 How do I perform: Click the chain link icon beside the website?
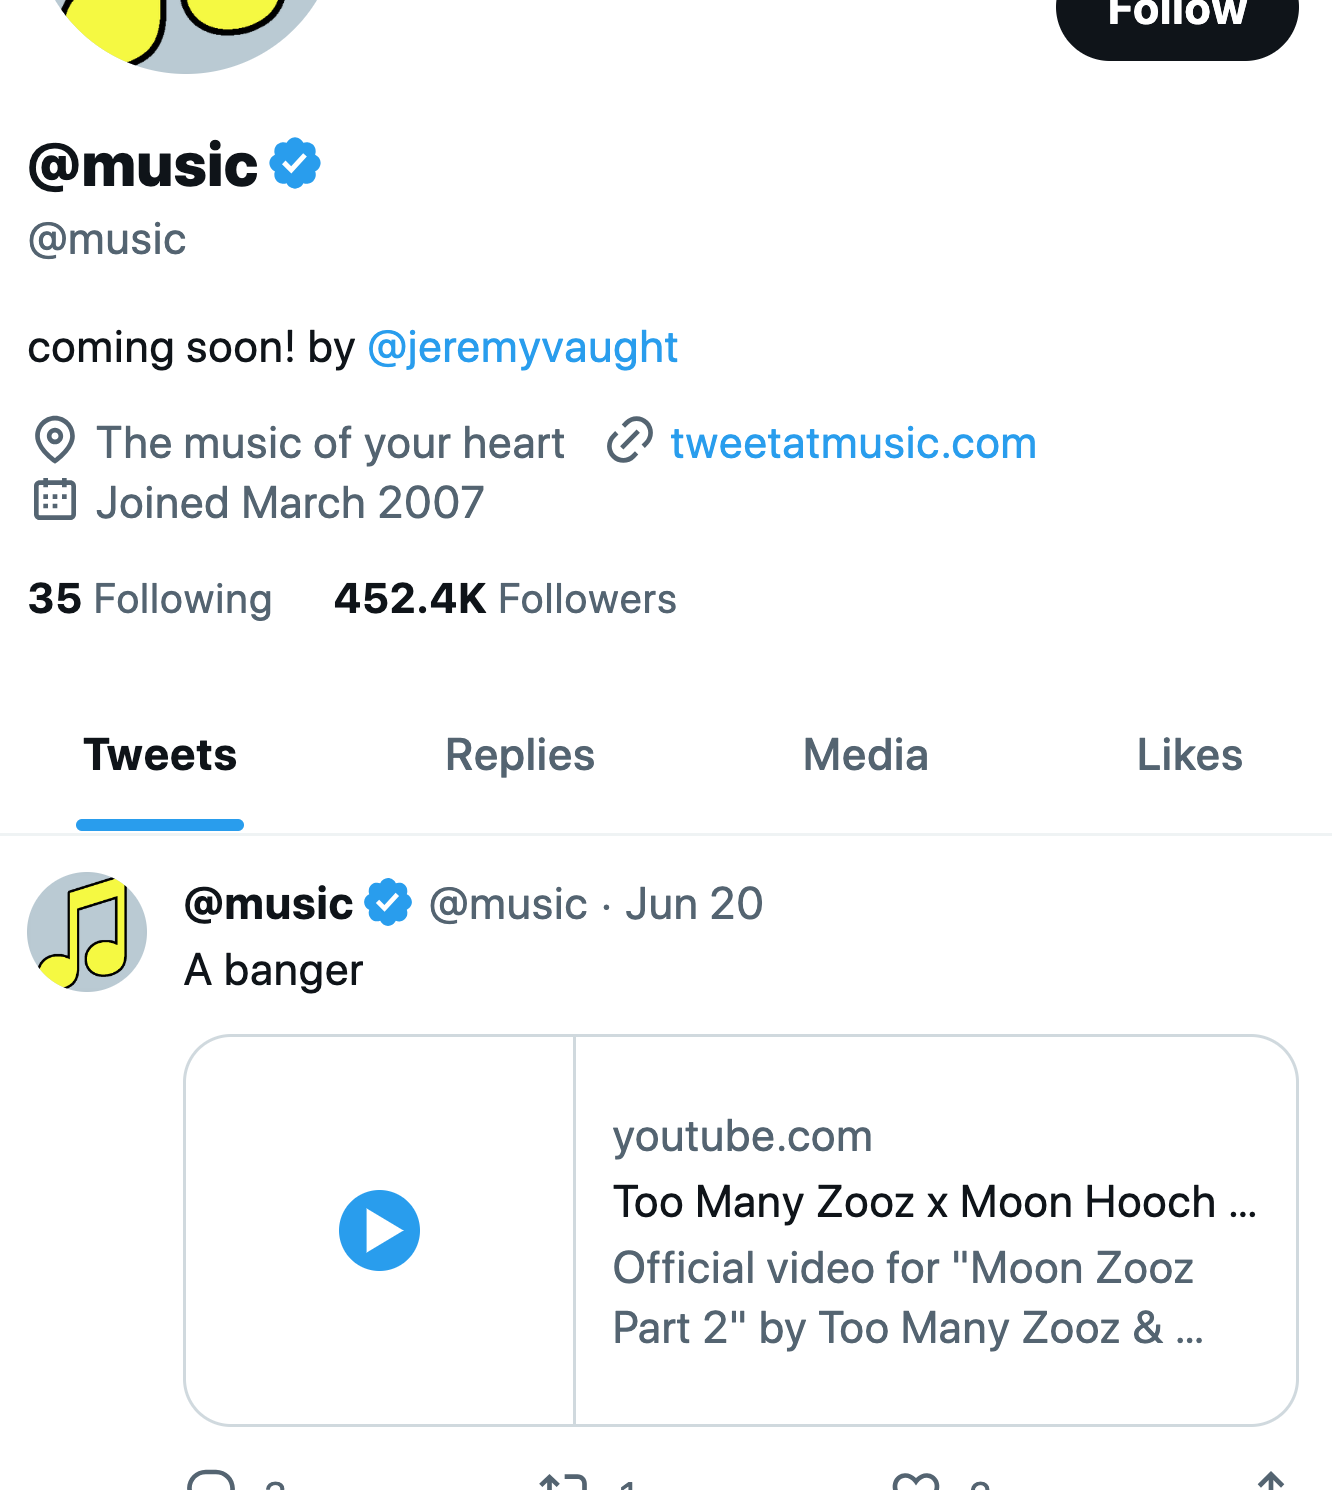(630, 441)
